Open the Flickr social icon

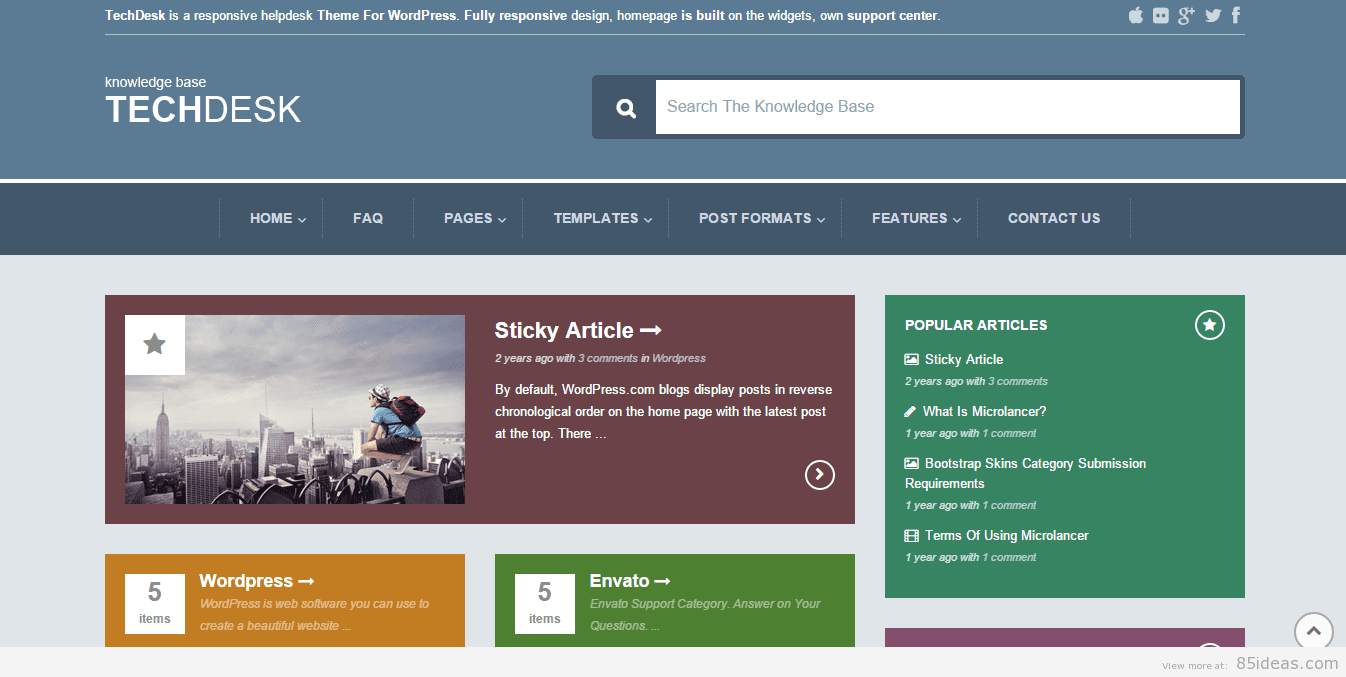click(x=1160, y=15)
